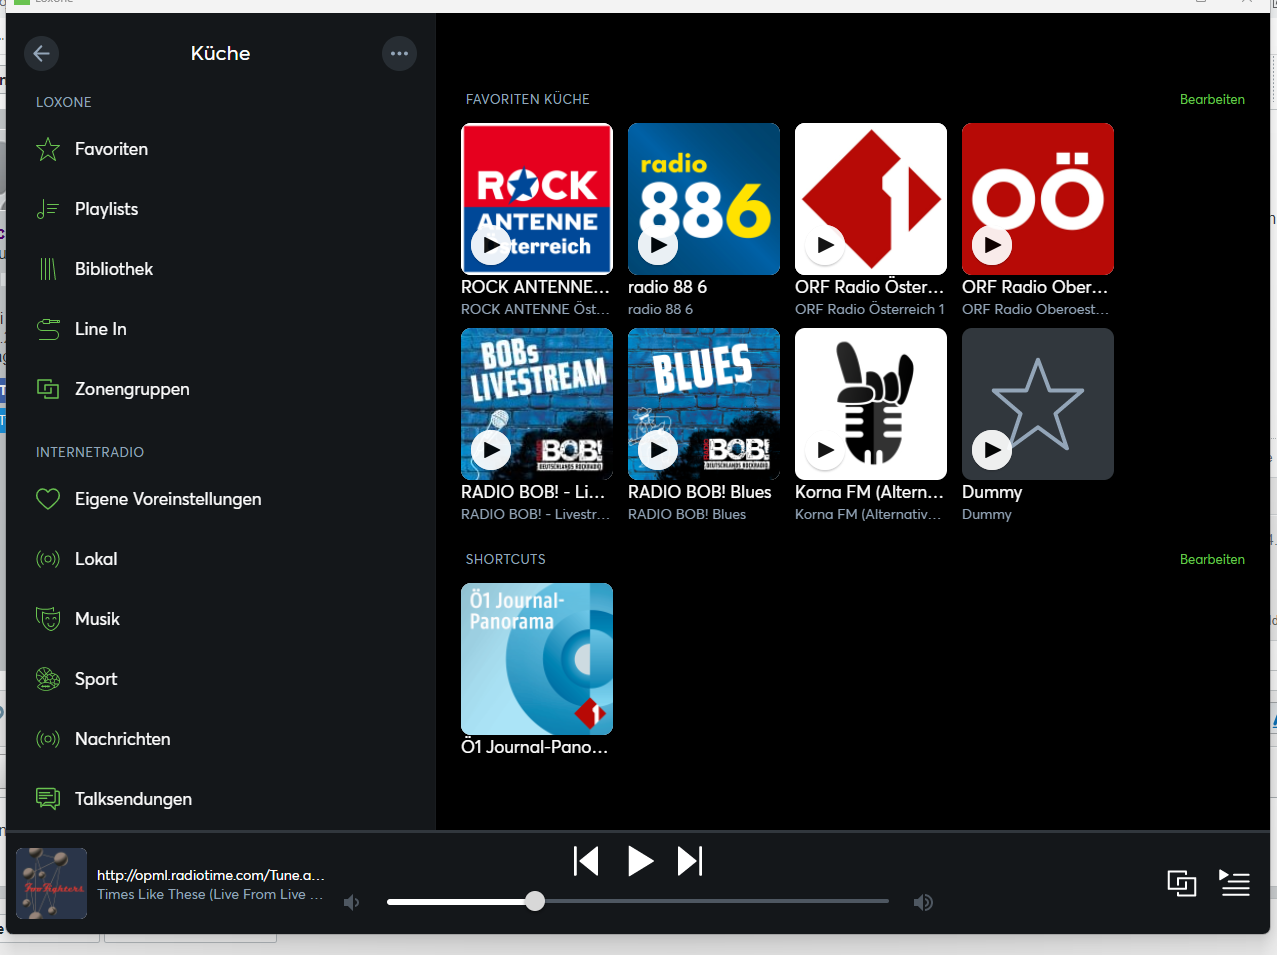Select the radio 88 6 cover artwork

click(704, 199)
